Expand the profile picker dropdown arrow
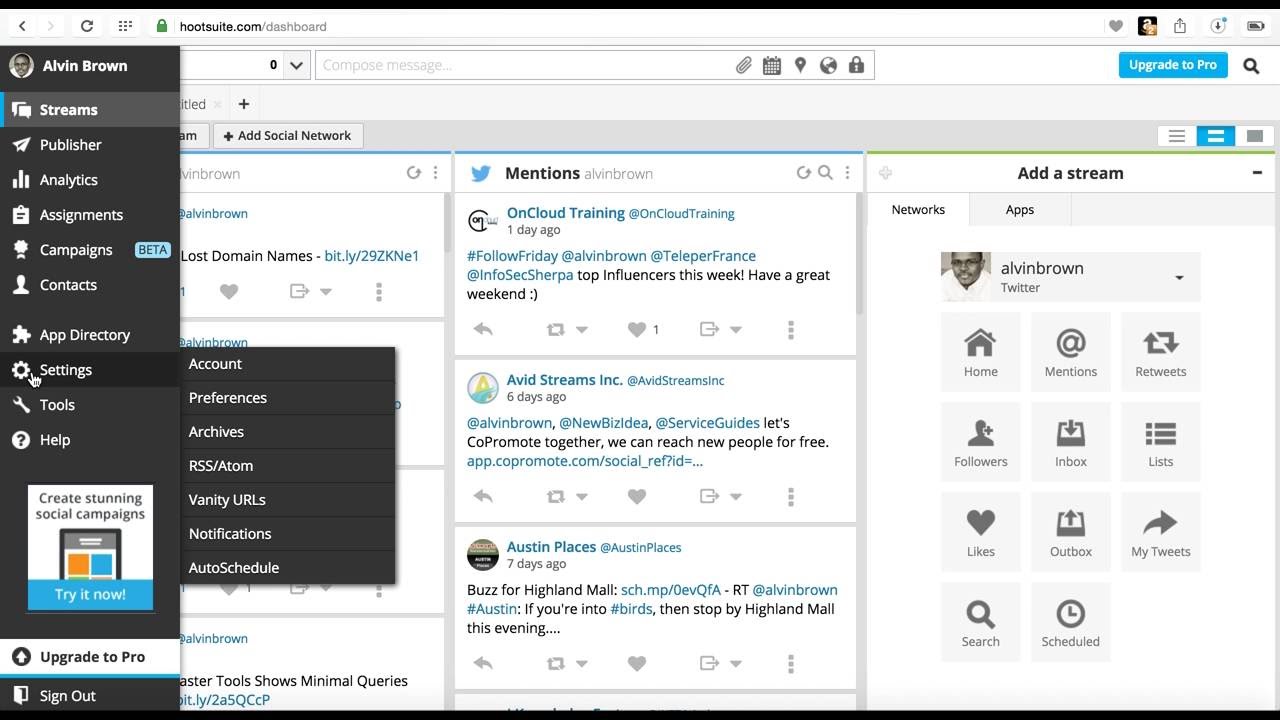 (296, 65)
